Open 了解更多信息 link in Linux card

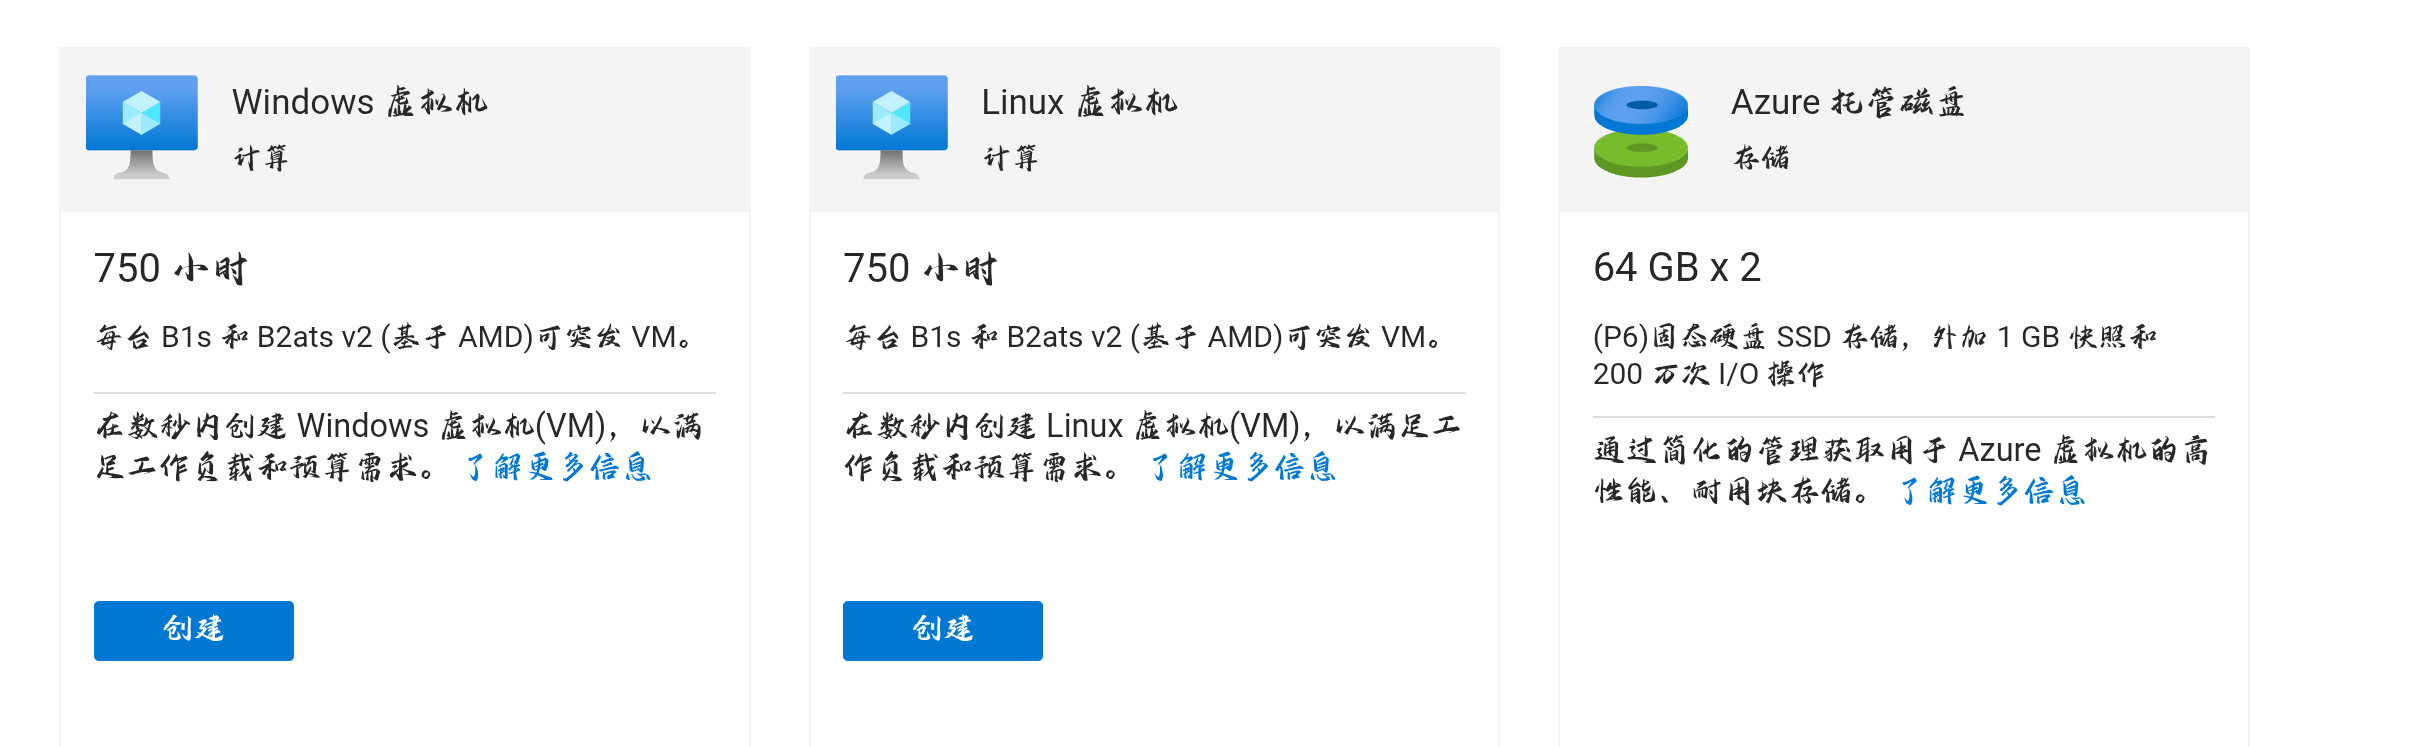pyautogui.click(x=1243, y=467)
